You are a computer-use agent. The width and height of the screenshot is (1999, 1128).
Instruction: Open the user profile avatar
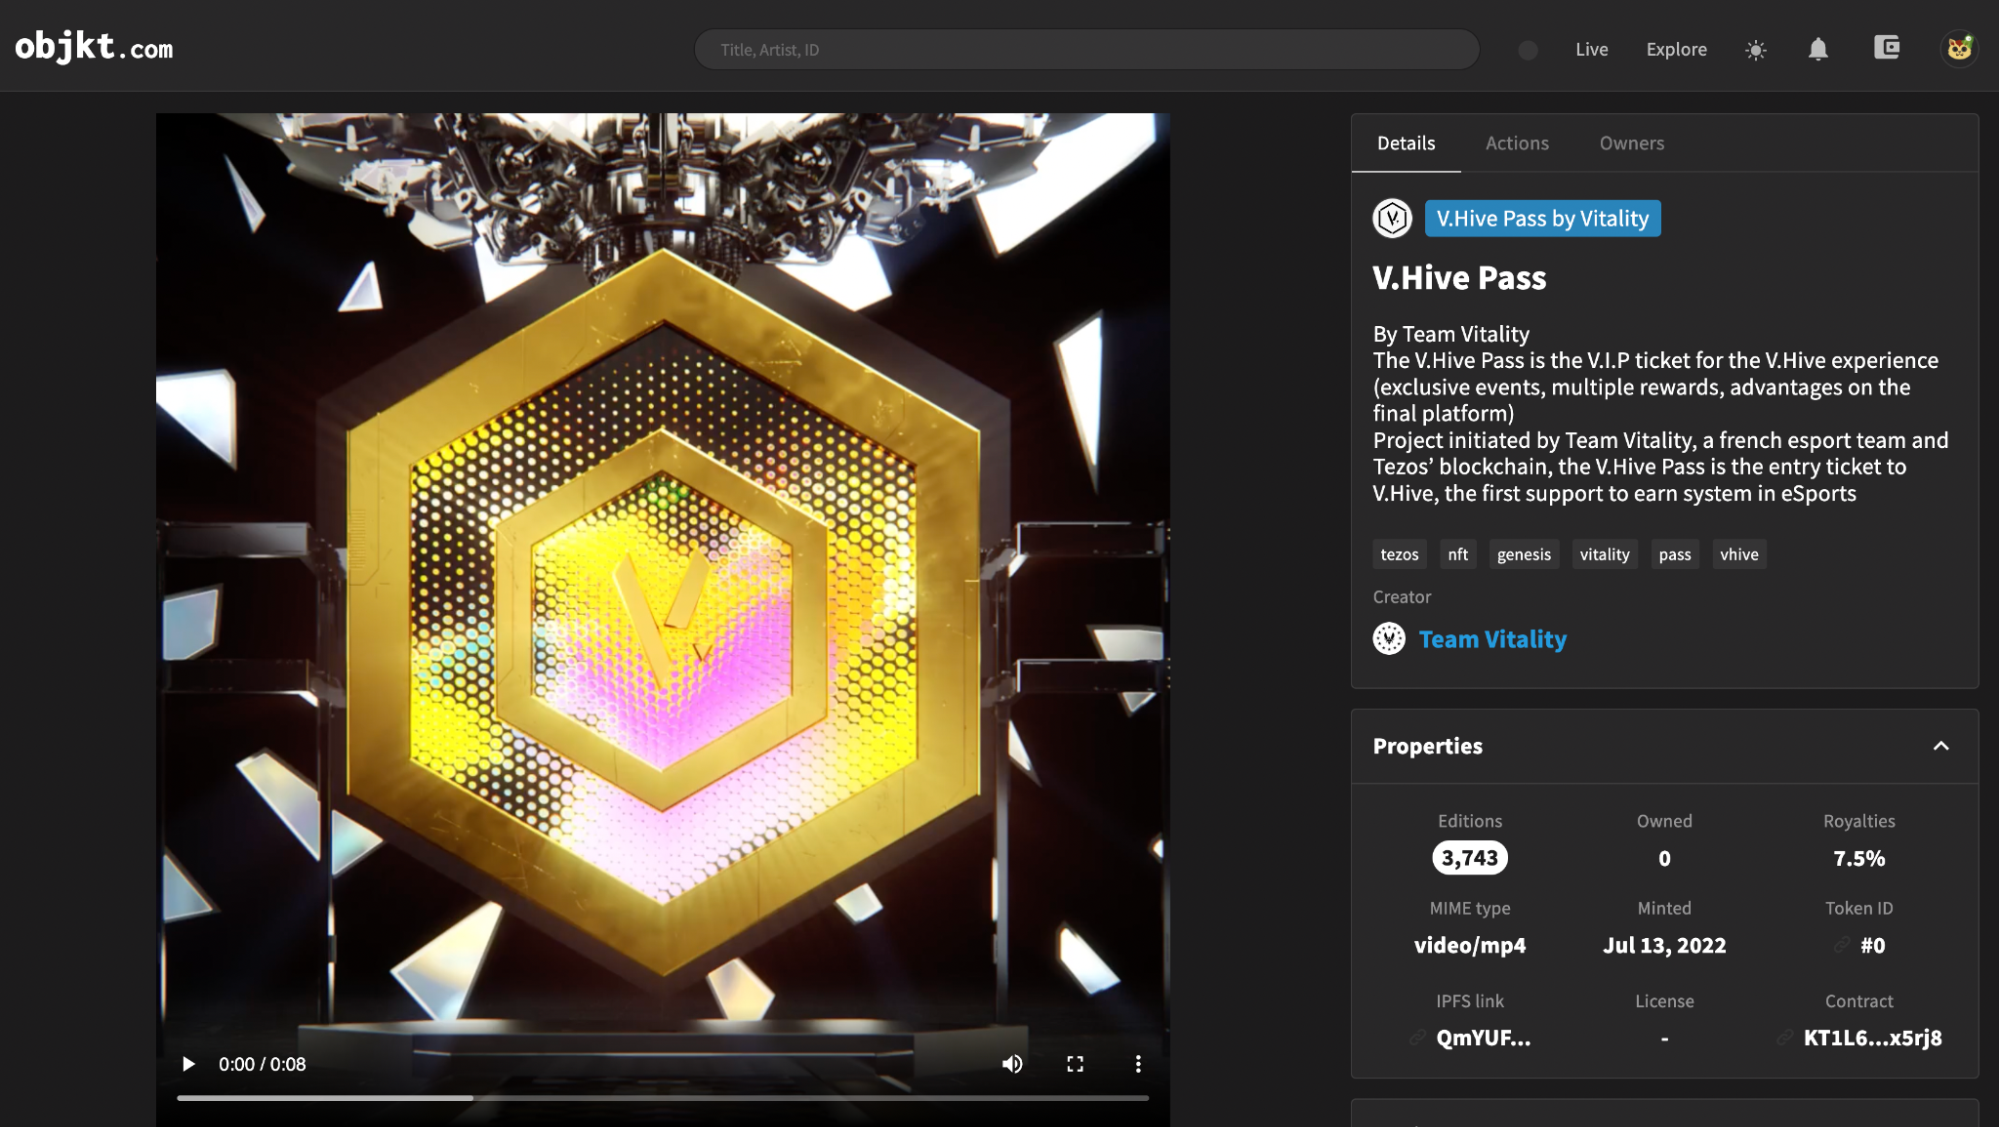click(x=1959, y=48)
